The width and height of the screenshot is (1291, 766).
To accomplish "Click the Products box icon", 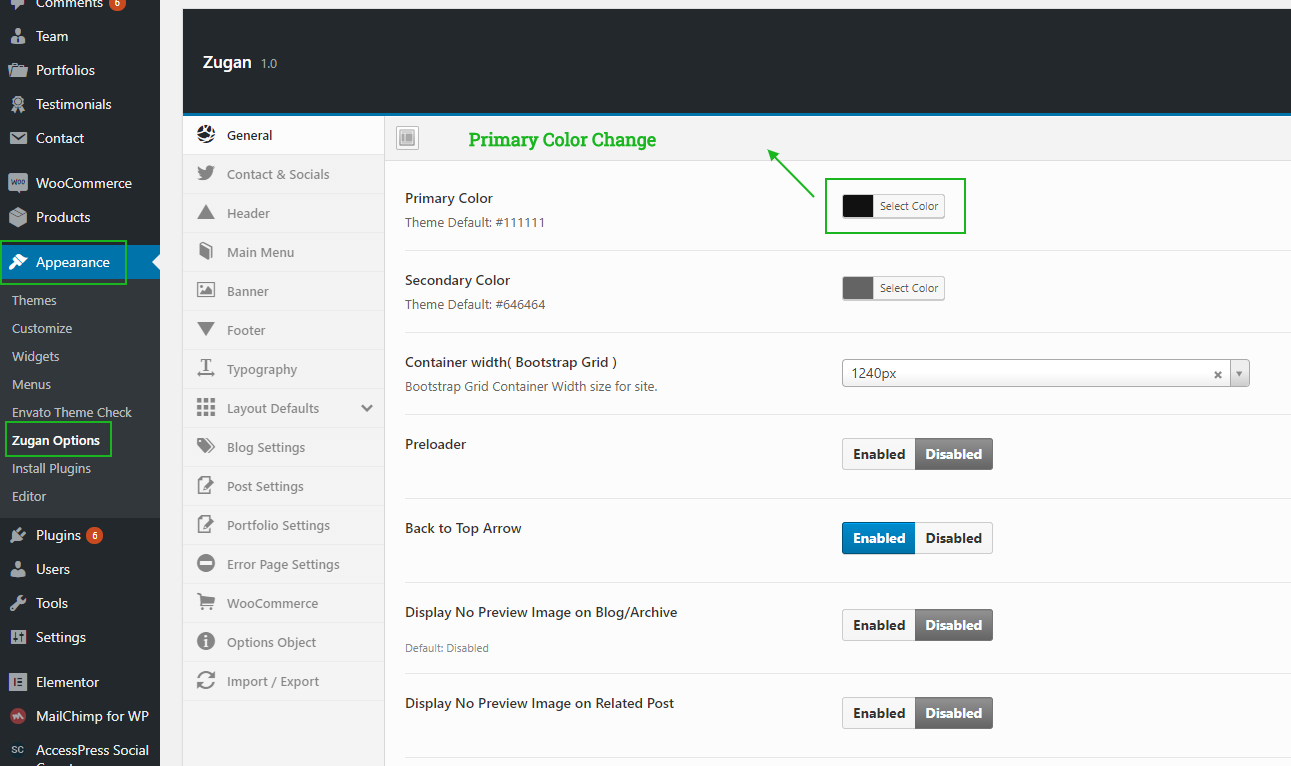I will (x=18, y=217).
